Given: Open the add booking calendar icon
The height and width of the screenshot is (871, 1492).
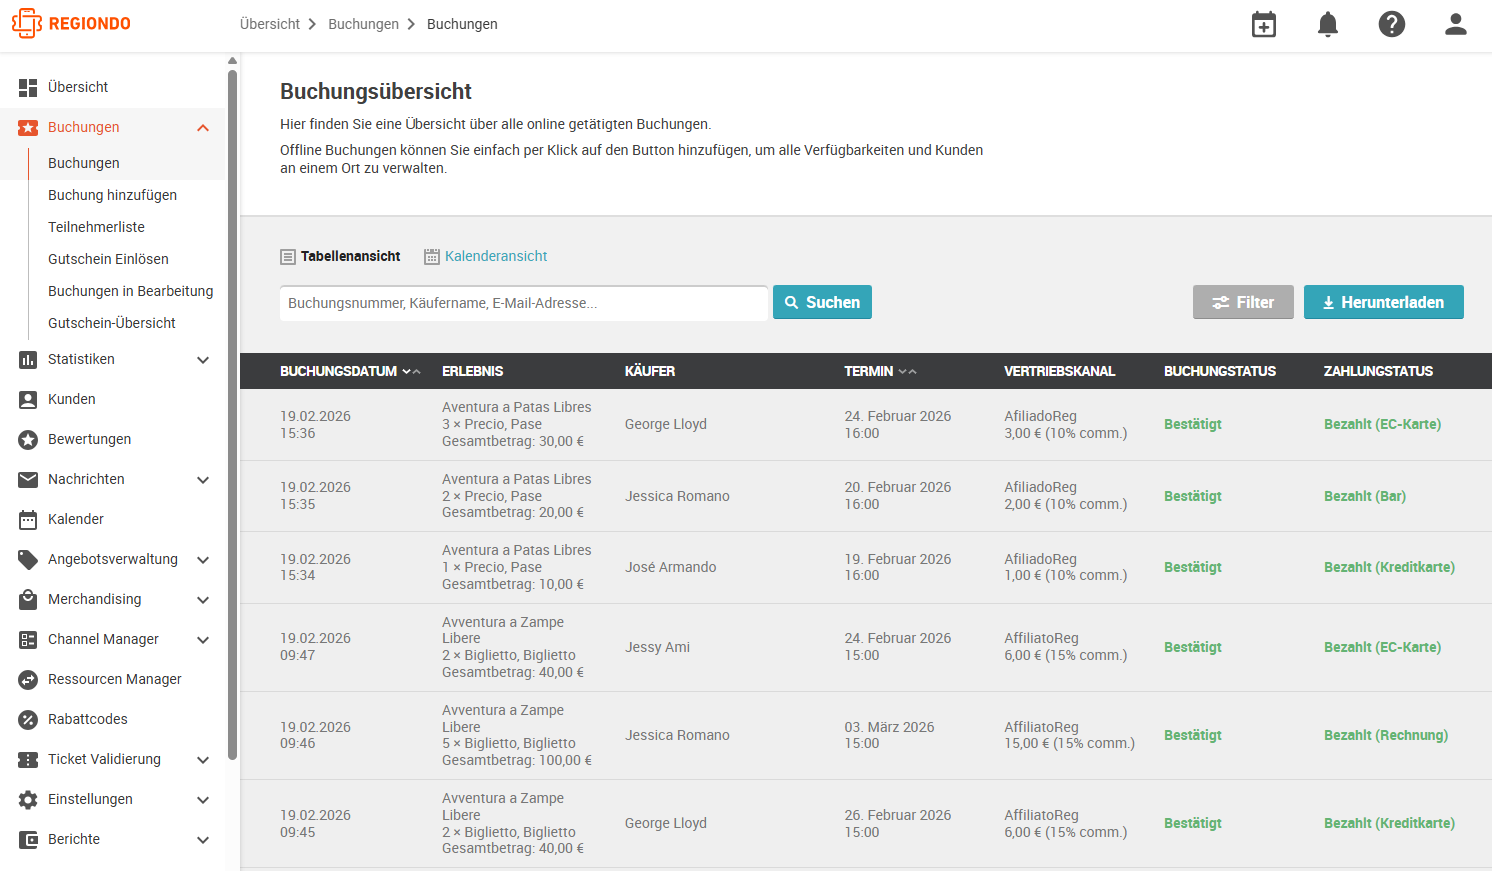Looking at the screenshot, I should (x=1264, y=24).
